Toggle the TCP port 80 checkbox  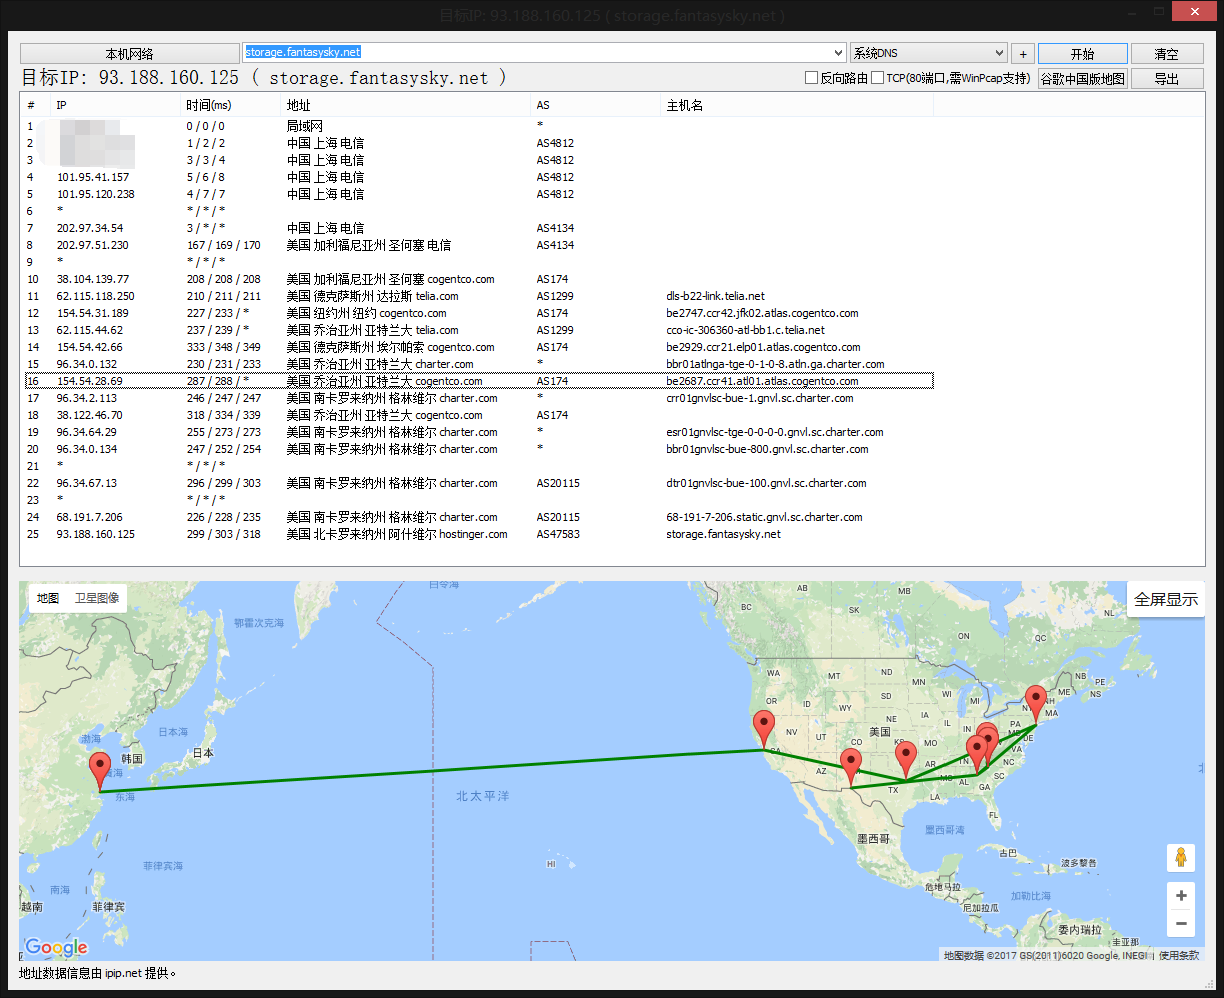point(878,78)
